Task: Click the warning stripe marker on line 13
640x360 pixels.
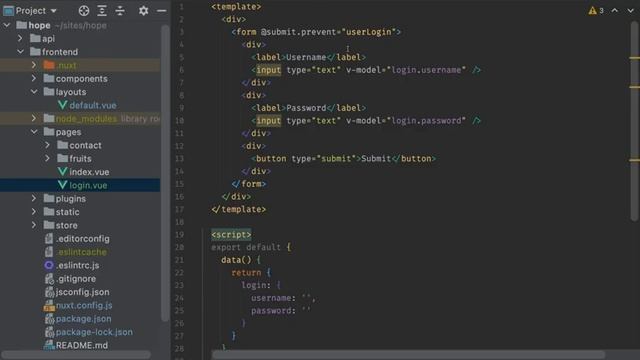Action: 634,160
